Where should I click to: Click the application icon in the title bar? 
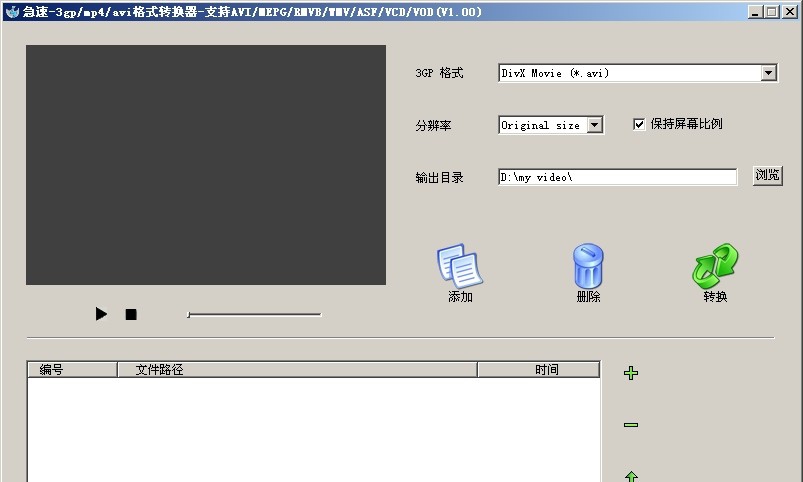[x=12, y=11]
